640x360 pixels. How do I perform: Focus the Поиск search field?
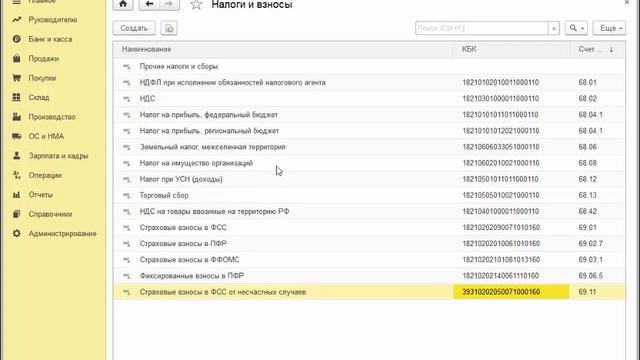click(x=482, y=28)
